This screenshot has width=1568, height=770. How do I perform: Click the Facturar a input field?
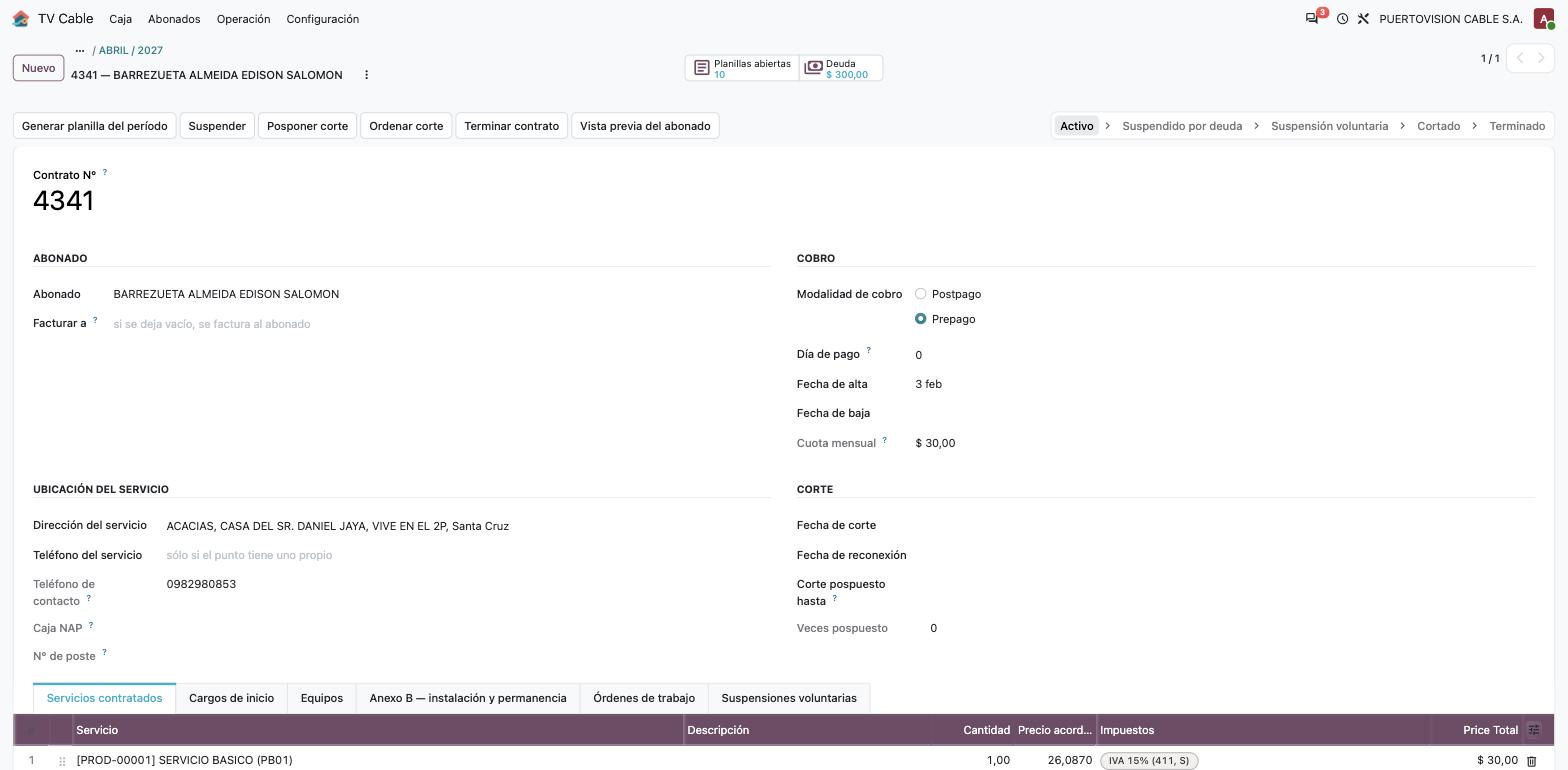pos(440,324)
